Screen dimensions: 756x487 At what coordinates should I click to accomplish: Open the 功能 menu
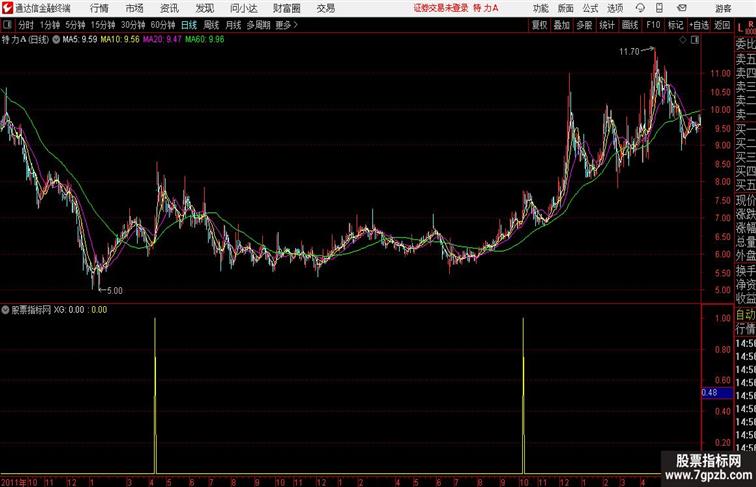540,8
